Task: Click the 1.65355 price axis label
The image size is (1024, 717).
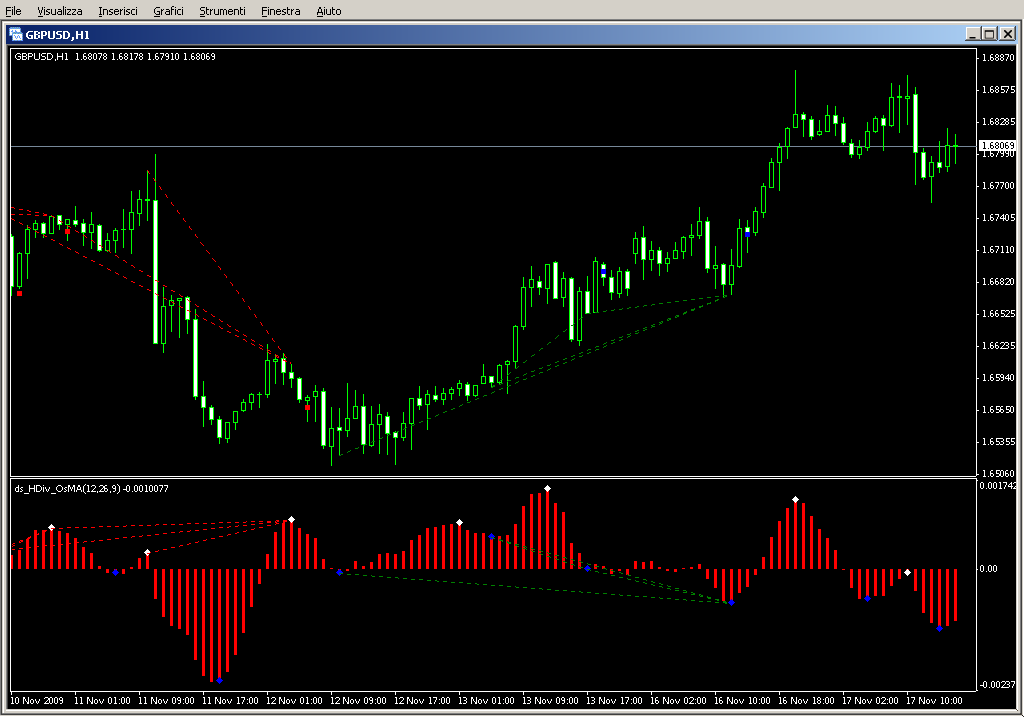Action: pos(999,441)
